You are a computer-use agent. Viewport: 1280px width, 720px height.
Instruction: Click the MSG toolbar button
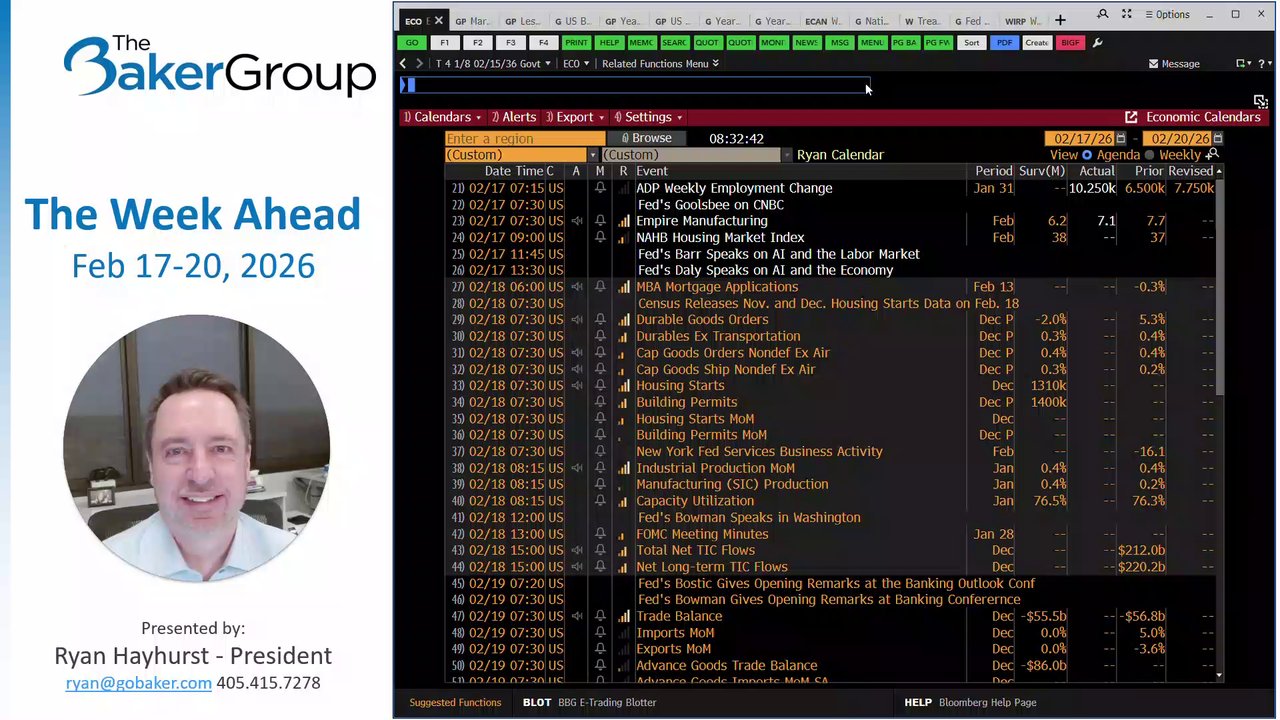(839, 43)
